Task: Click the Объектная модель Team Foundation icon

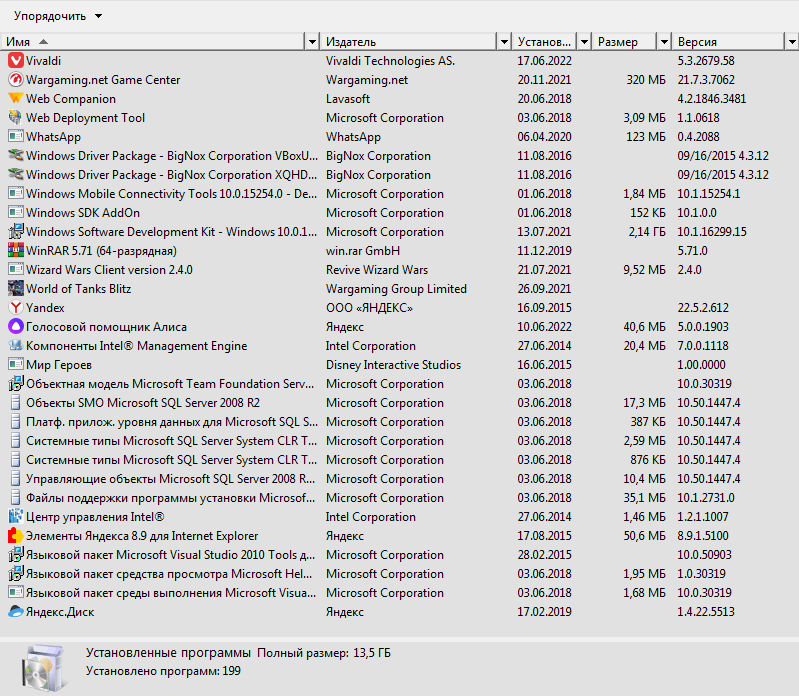Action: coord(16,384)
